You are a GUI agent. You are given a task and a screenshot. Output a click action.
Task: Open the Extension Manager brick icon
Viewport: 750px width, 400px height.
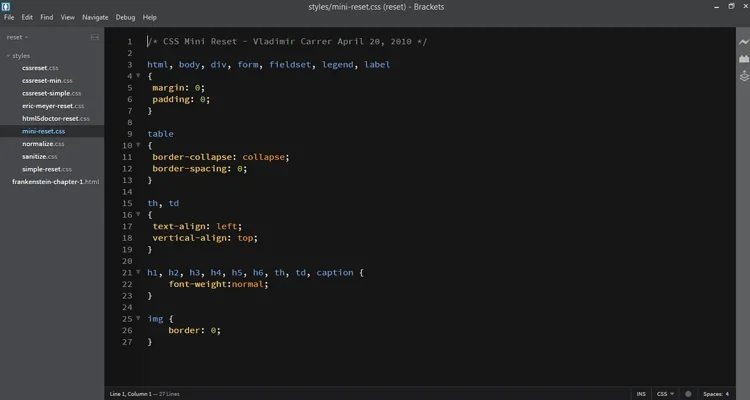pyautogui.click(x=742, y=60)
